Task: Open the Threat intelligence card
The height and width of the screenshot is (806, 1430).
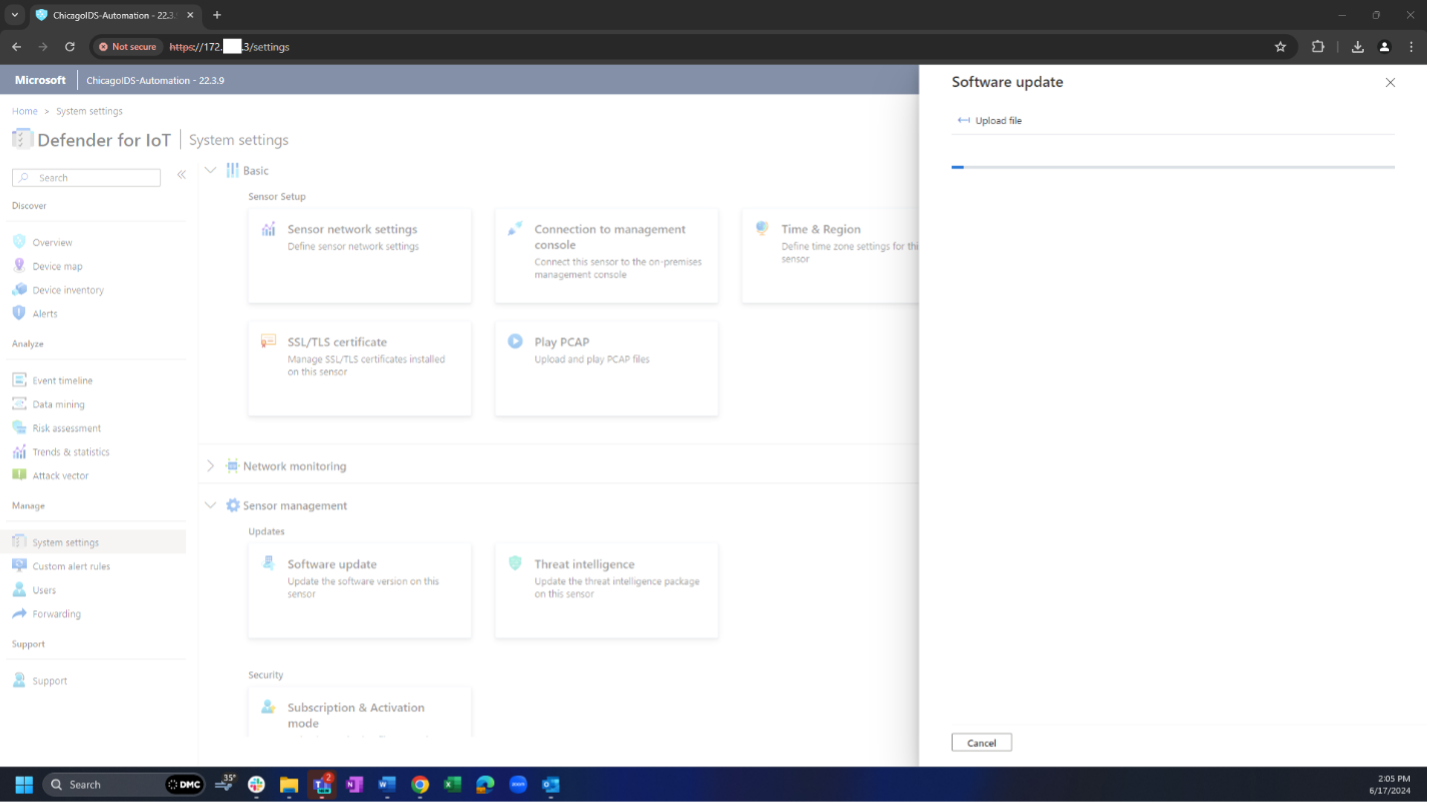Action: [607, 591]
